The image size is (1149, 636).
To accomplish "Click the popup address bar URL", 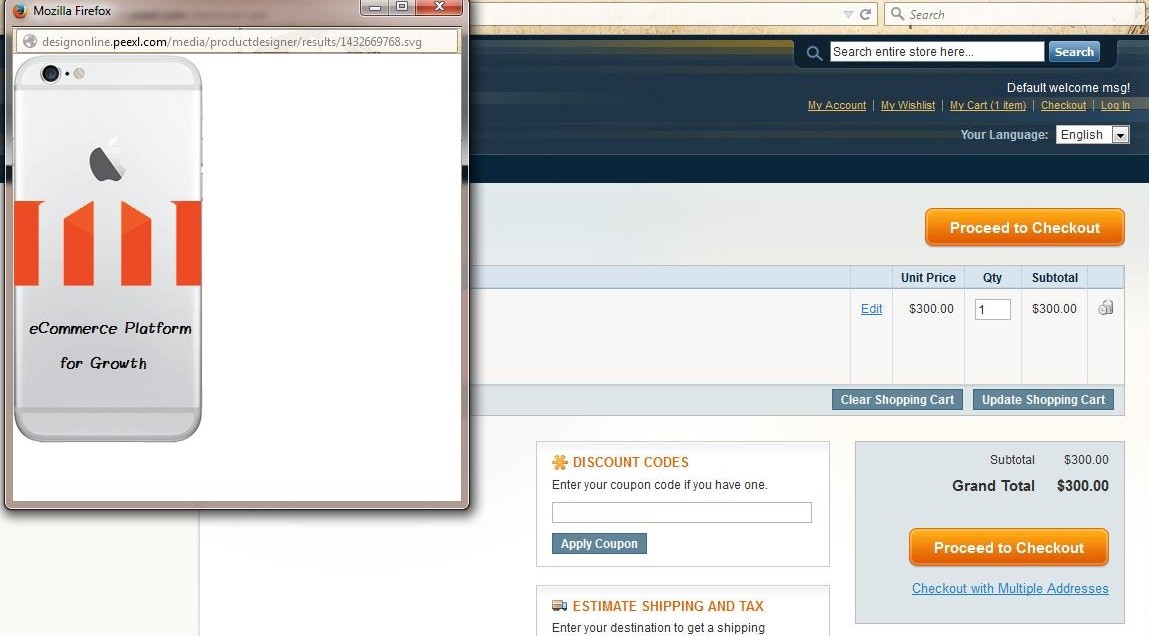I will click(232, 42).
